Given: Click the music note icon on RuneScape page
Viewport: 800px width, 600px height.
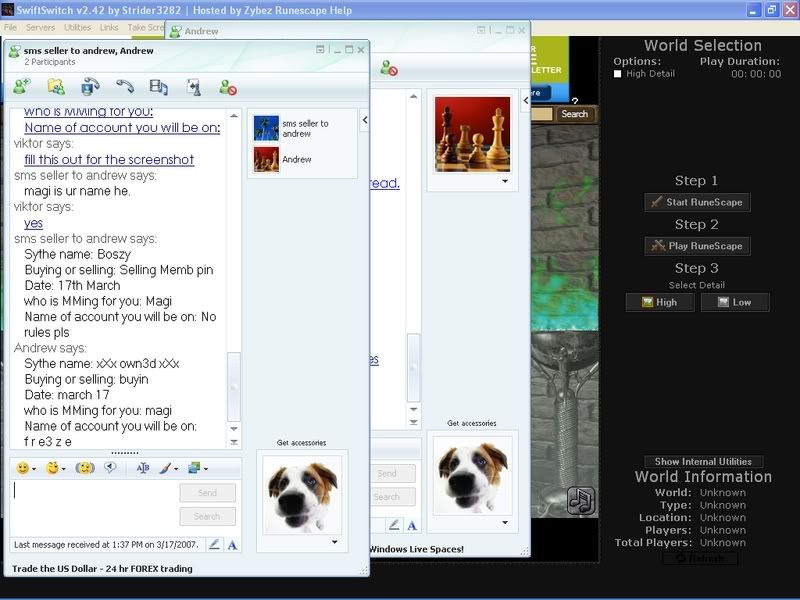Looking at the screenshot, I should coord(581,500).
